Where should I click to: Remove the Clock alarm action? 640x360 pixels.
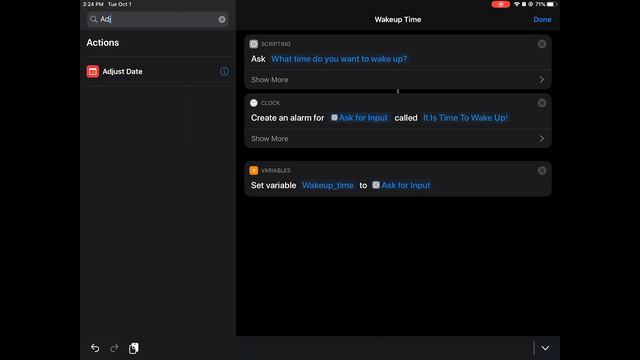point(542,103)
